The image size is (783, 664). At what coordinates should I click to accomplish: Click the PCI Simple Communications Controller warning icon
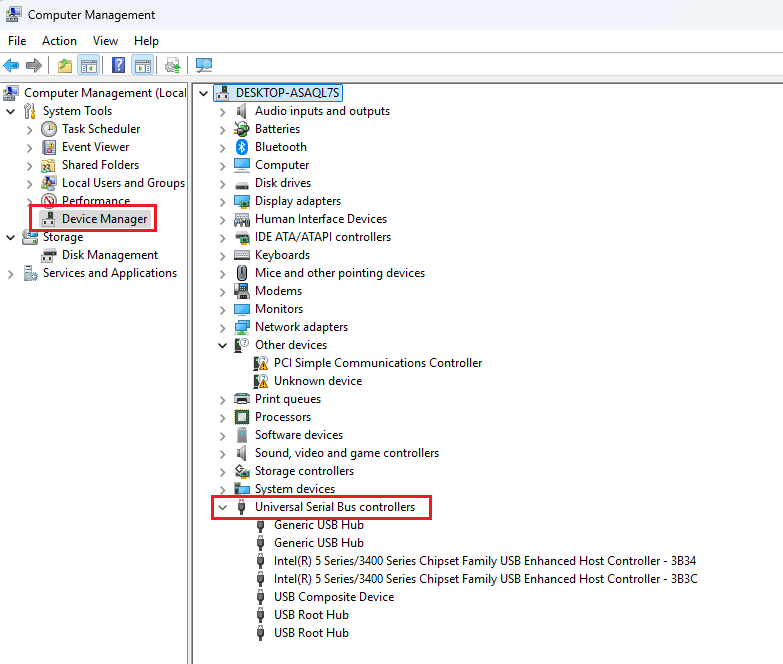click(x=261, y=363)
